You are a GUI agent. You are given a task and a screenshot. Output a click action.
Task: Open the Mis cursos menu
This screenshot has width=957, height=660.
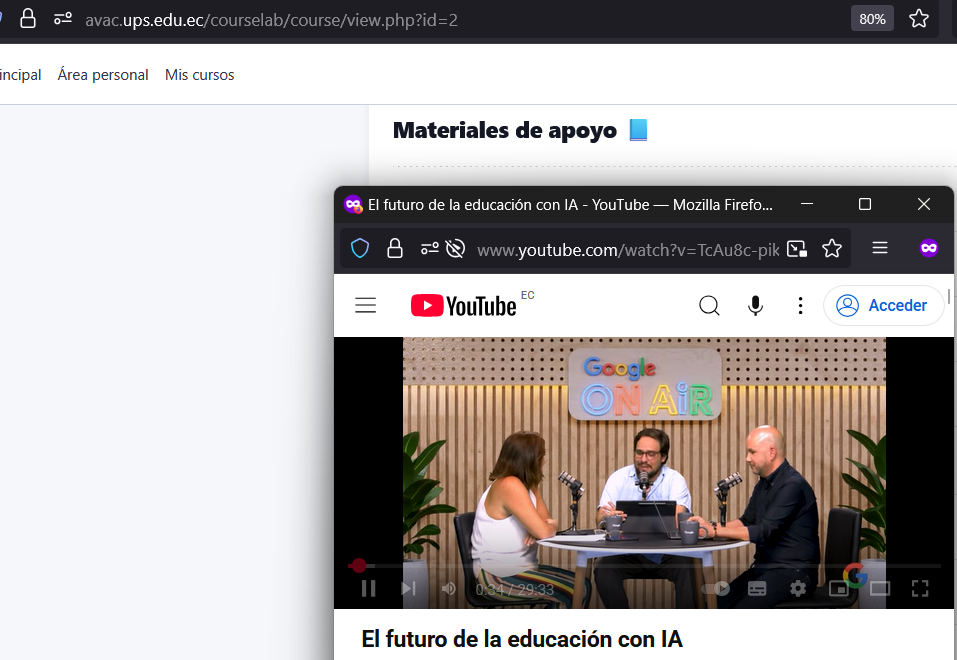click(199, 75)
